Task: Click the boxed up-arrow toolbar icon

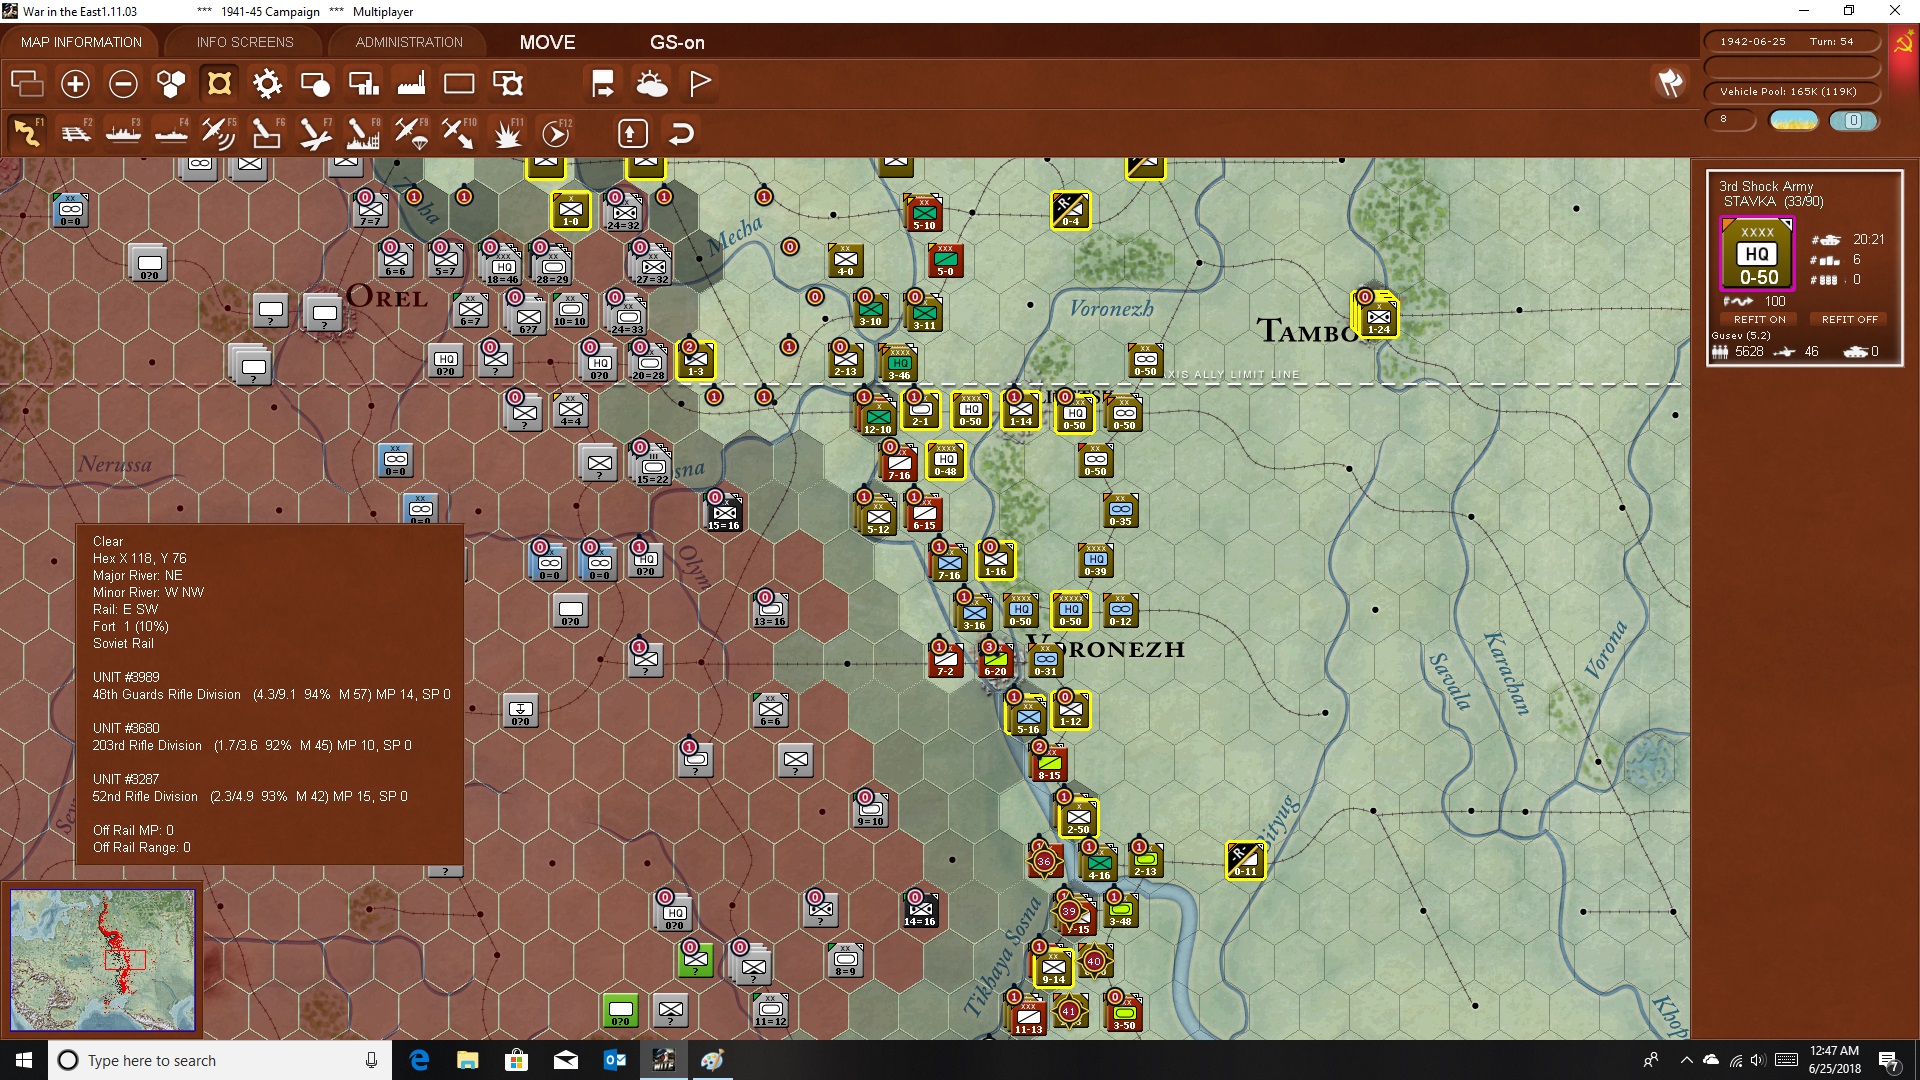Action: point(632,133)
